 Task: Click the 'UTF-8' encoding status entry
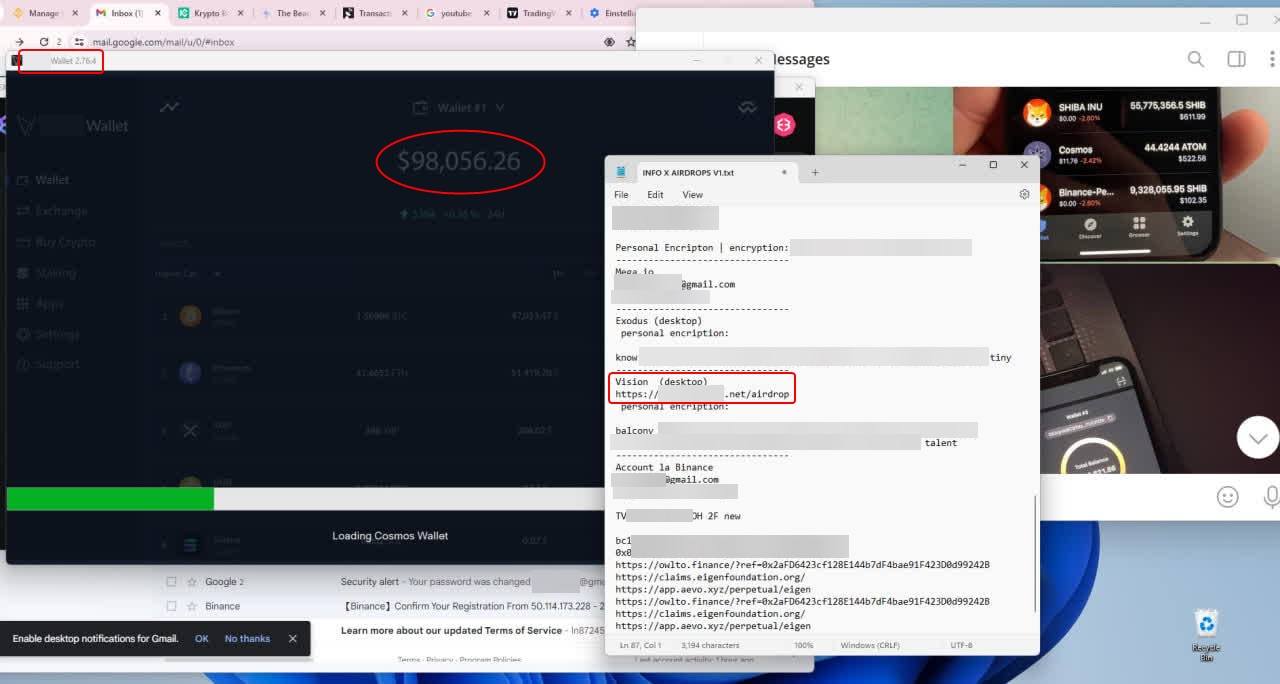point(960,646)
